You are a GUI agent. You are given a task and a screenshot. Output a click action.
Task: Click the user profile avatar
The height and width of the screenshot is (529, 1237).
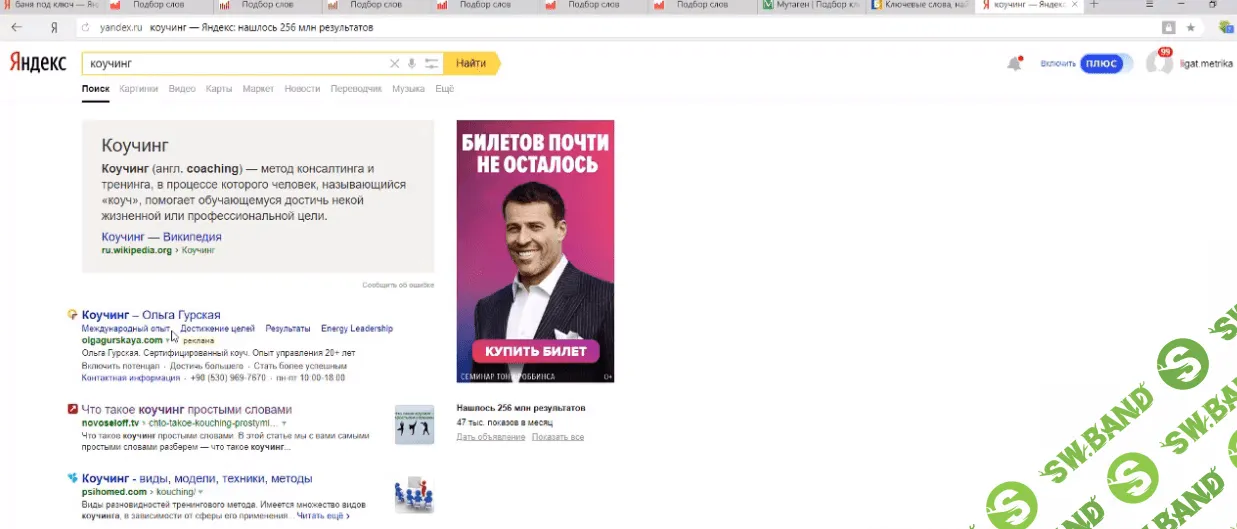click(x=1158, y=64)
